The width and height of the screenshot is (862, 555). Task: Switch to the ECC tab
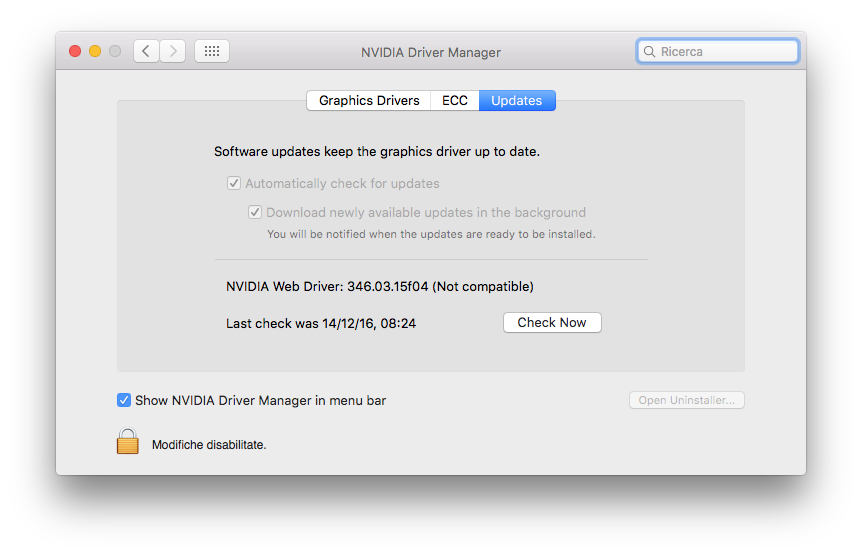click(455, 101)
